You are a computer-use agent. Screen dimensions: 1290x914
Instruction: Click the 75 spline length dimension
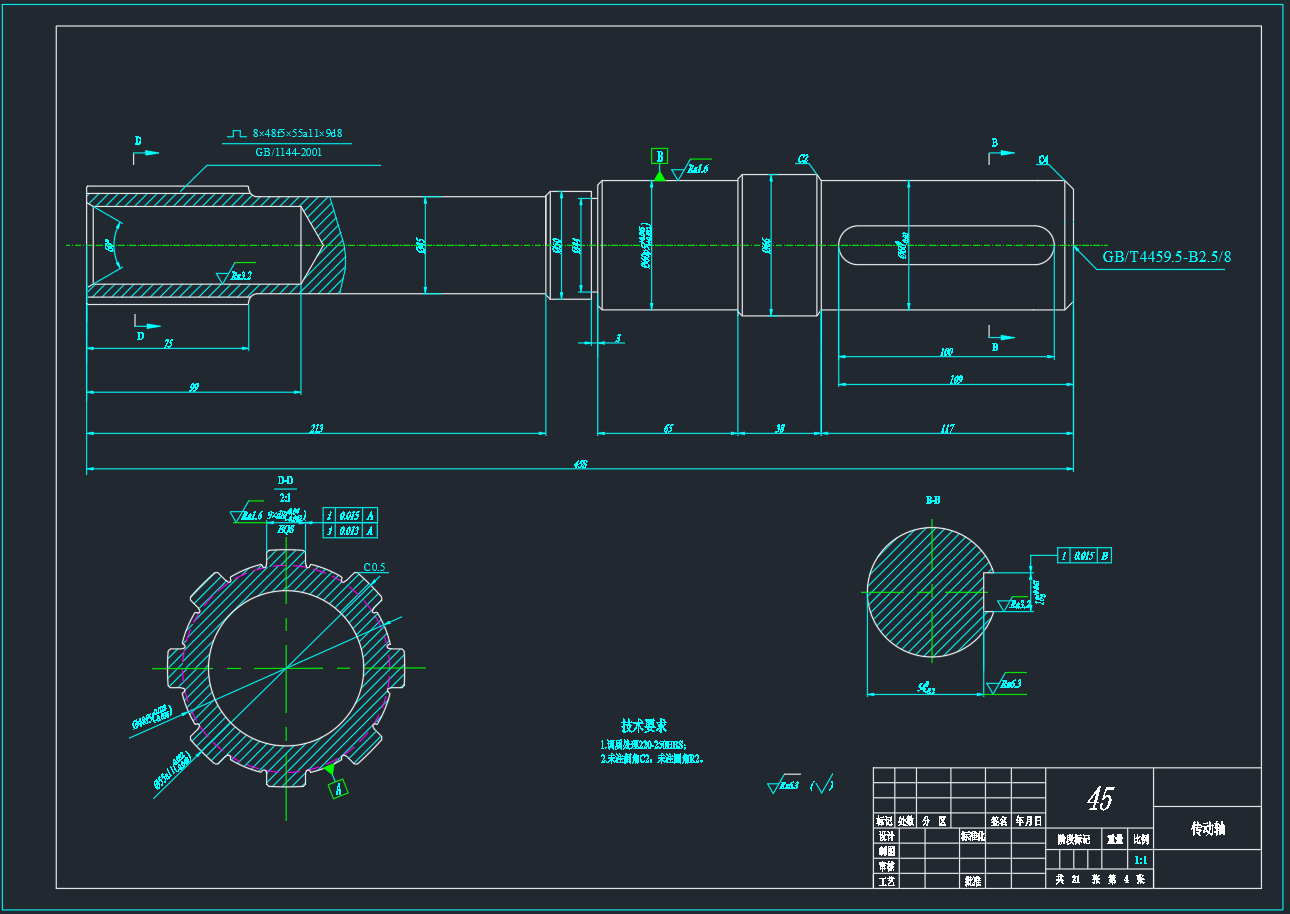tap(168, 344)
